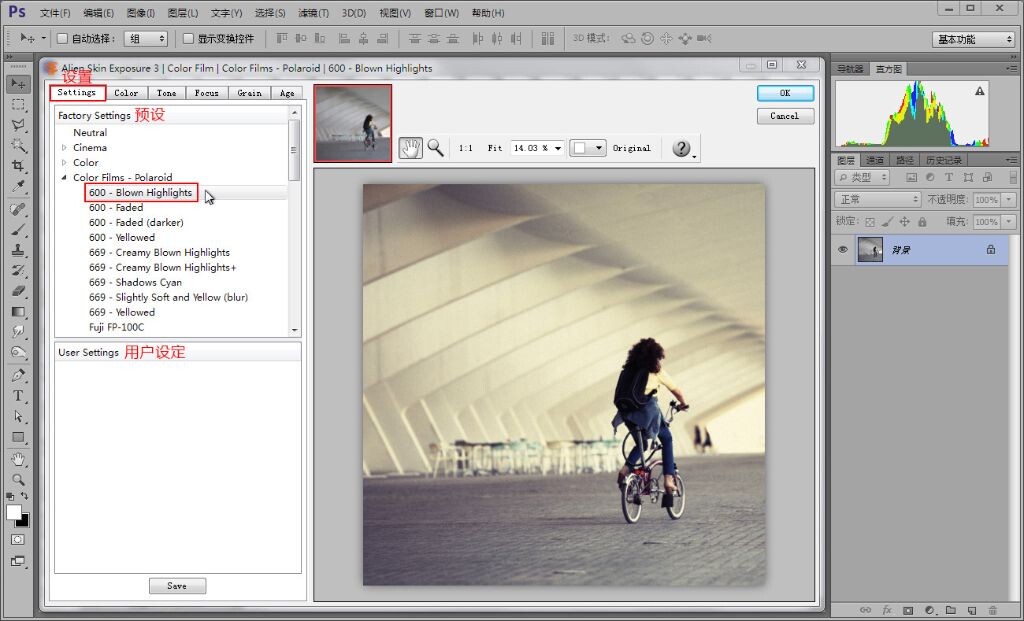Viewport: 1024px width, 621px height.
Task: Click the foreground color swatch
Action: click(x=13, y=513)
